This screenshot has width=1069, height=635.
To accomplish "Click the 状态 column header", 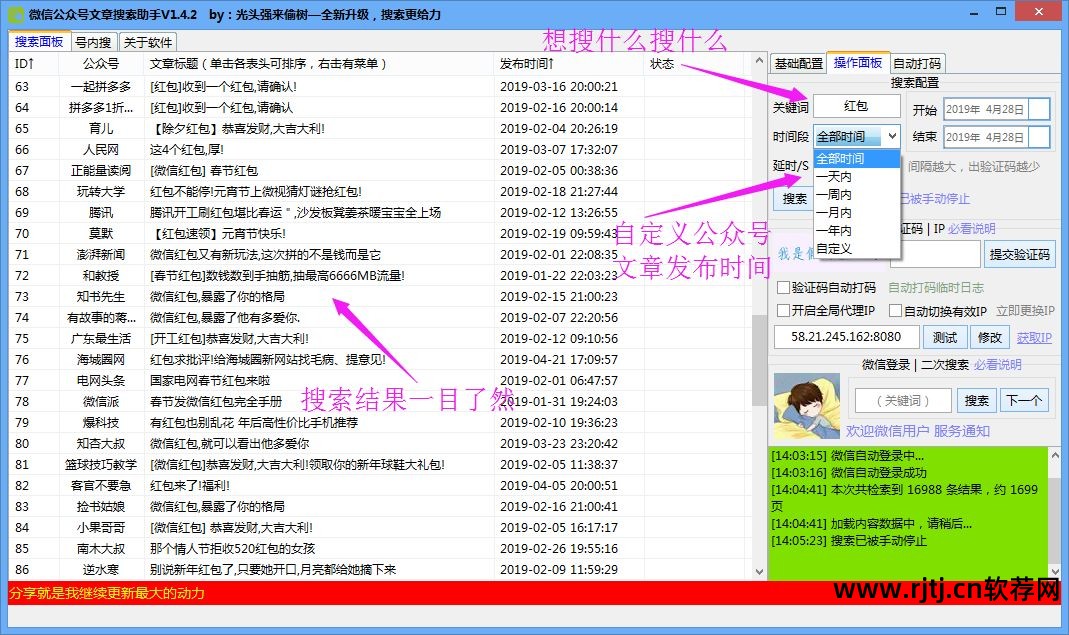I will coord(694,63).
